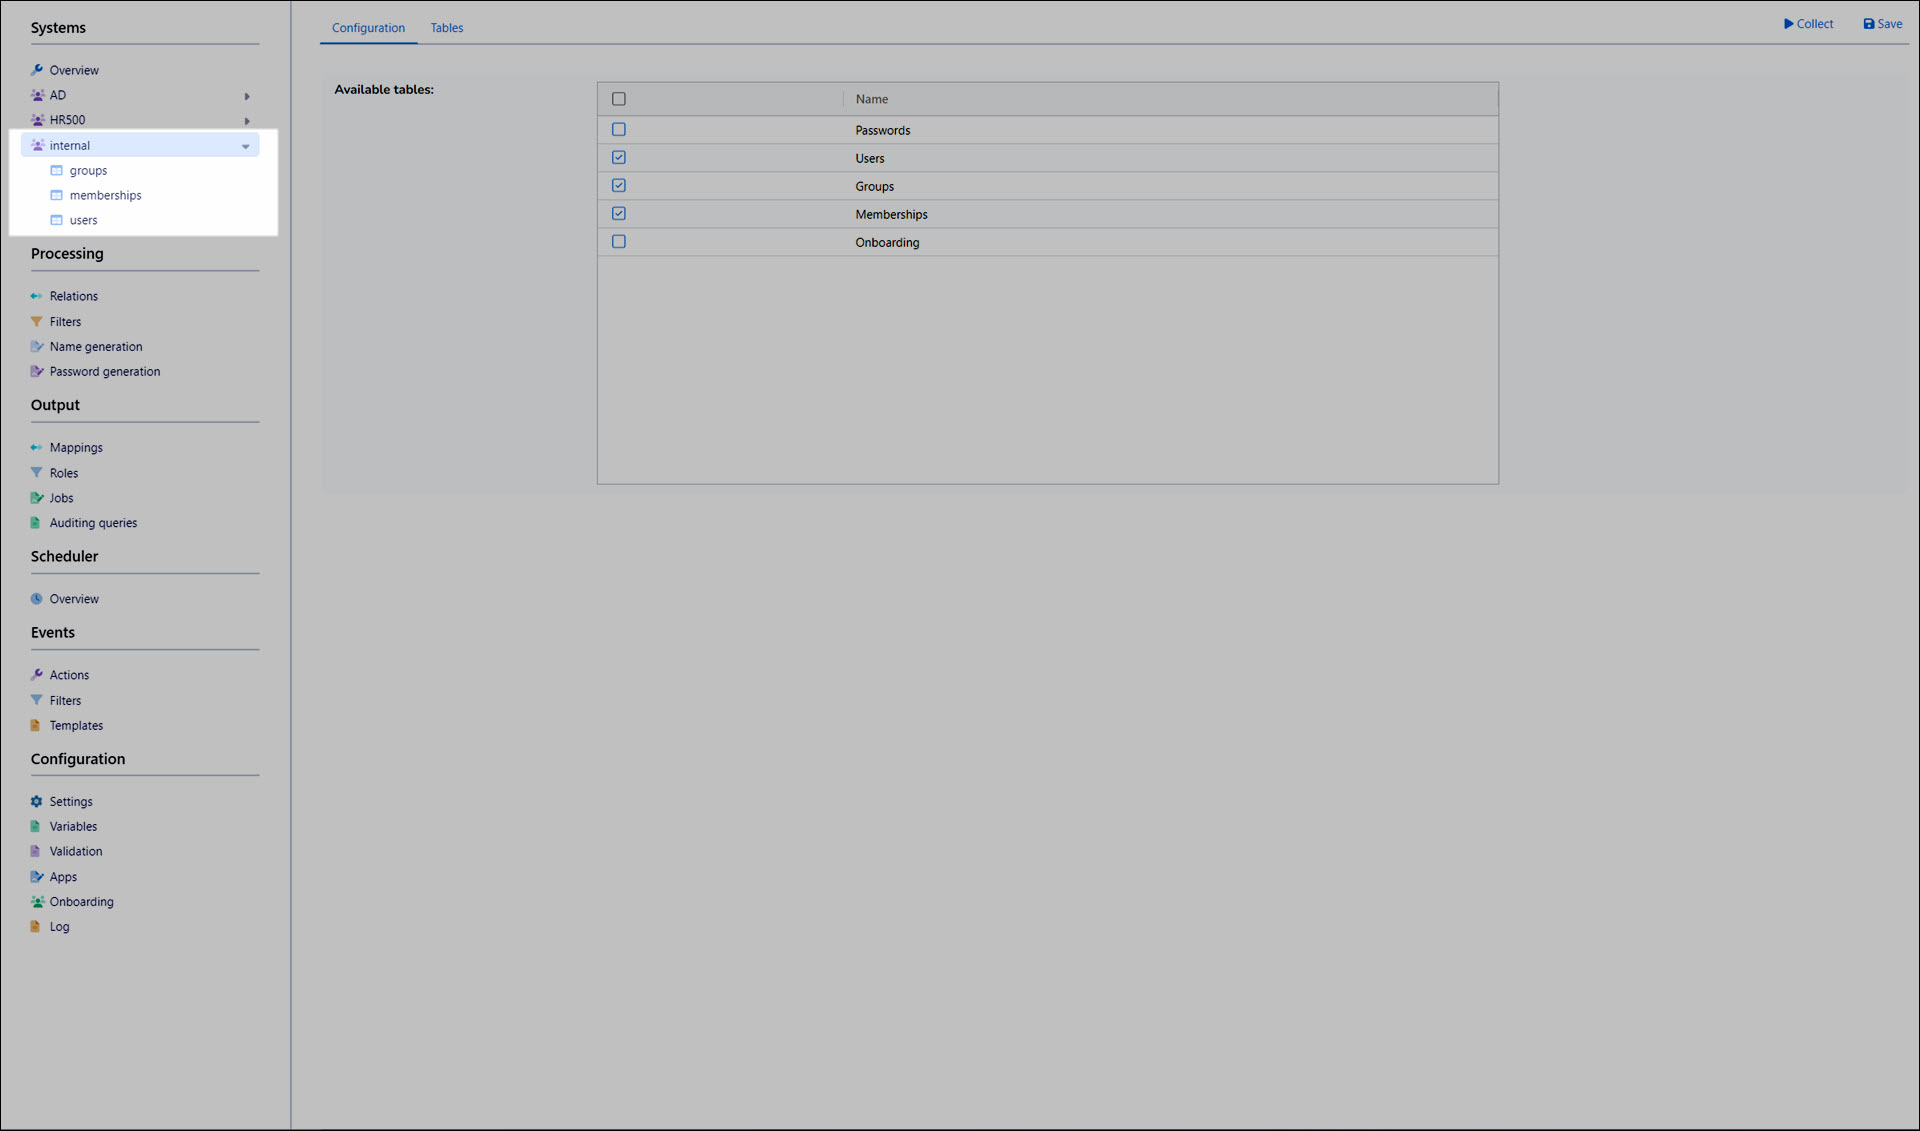The height and width of the screenshot is (1131, 1920).
Task: Tick the Onboarding table checkbox
Action: coord(619,242)
